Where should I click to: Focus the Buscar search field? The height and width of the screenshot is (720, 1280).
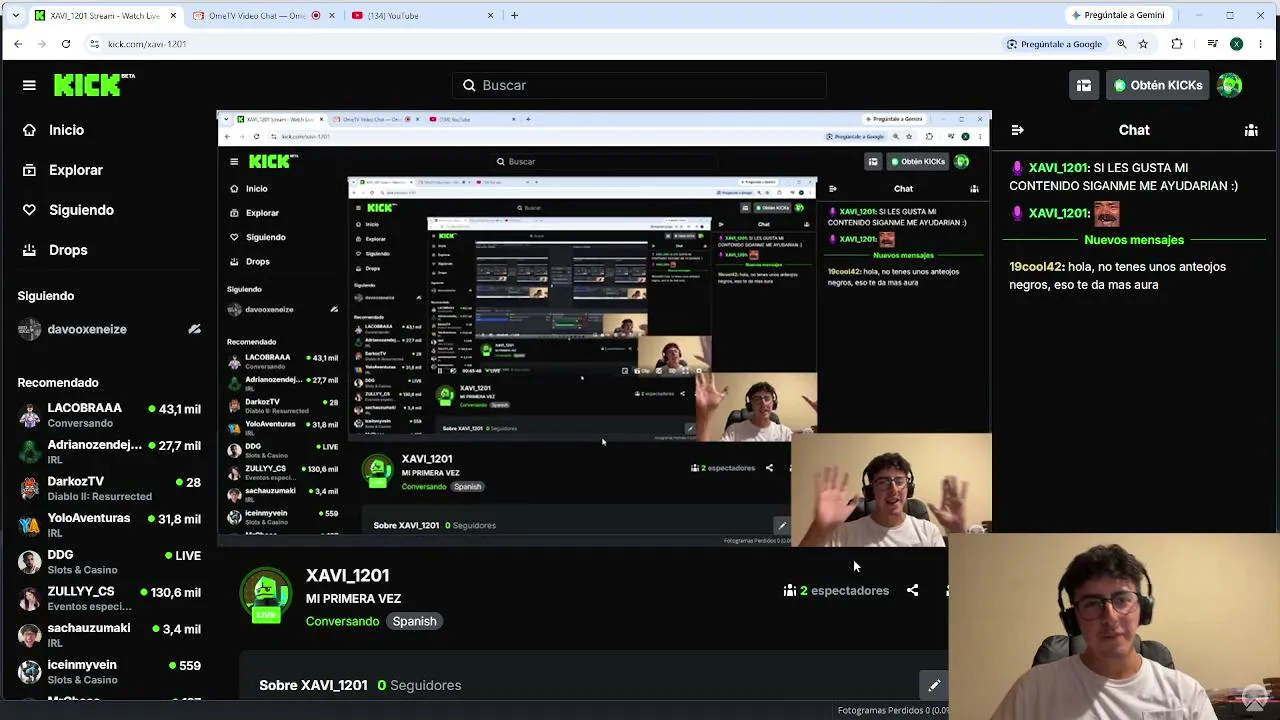click(640, 85)
